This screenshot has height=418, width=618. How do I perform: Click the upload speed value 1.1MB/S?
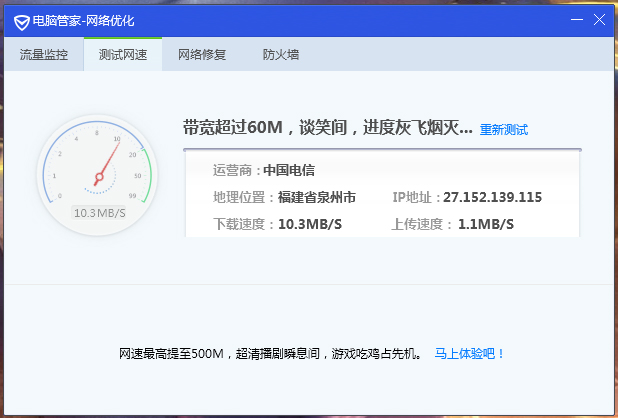tap(486, 224)
